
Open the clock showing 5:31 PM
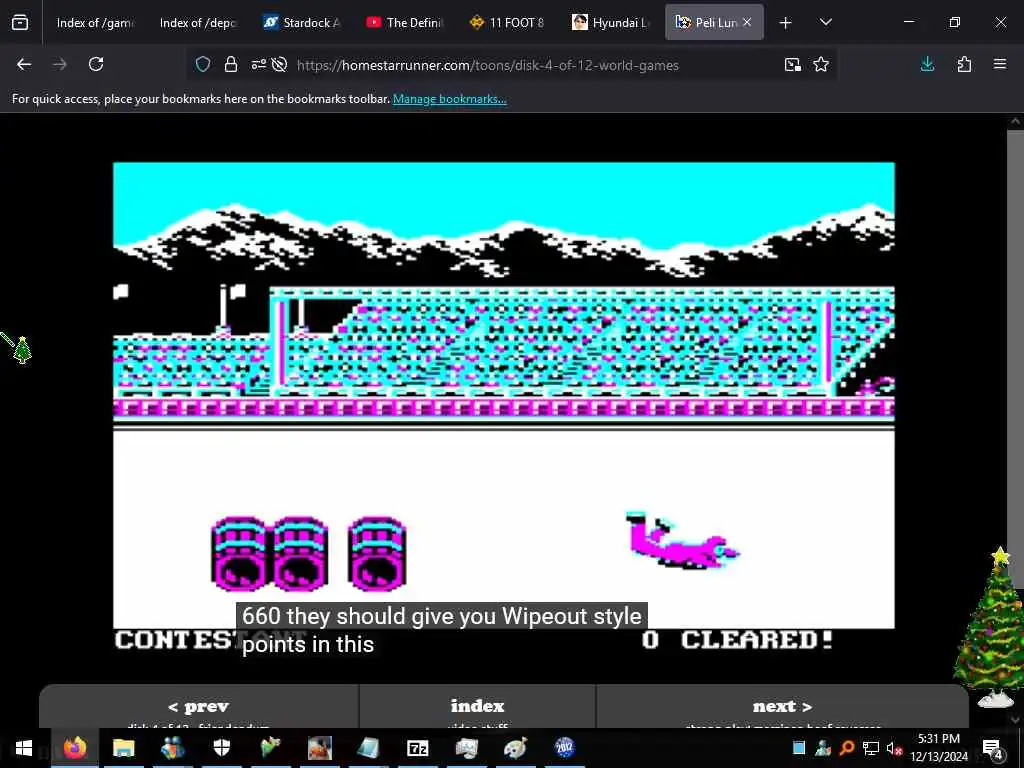click(x=939, y=748)
